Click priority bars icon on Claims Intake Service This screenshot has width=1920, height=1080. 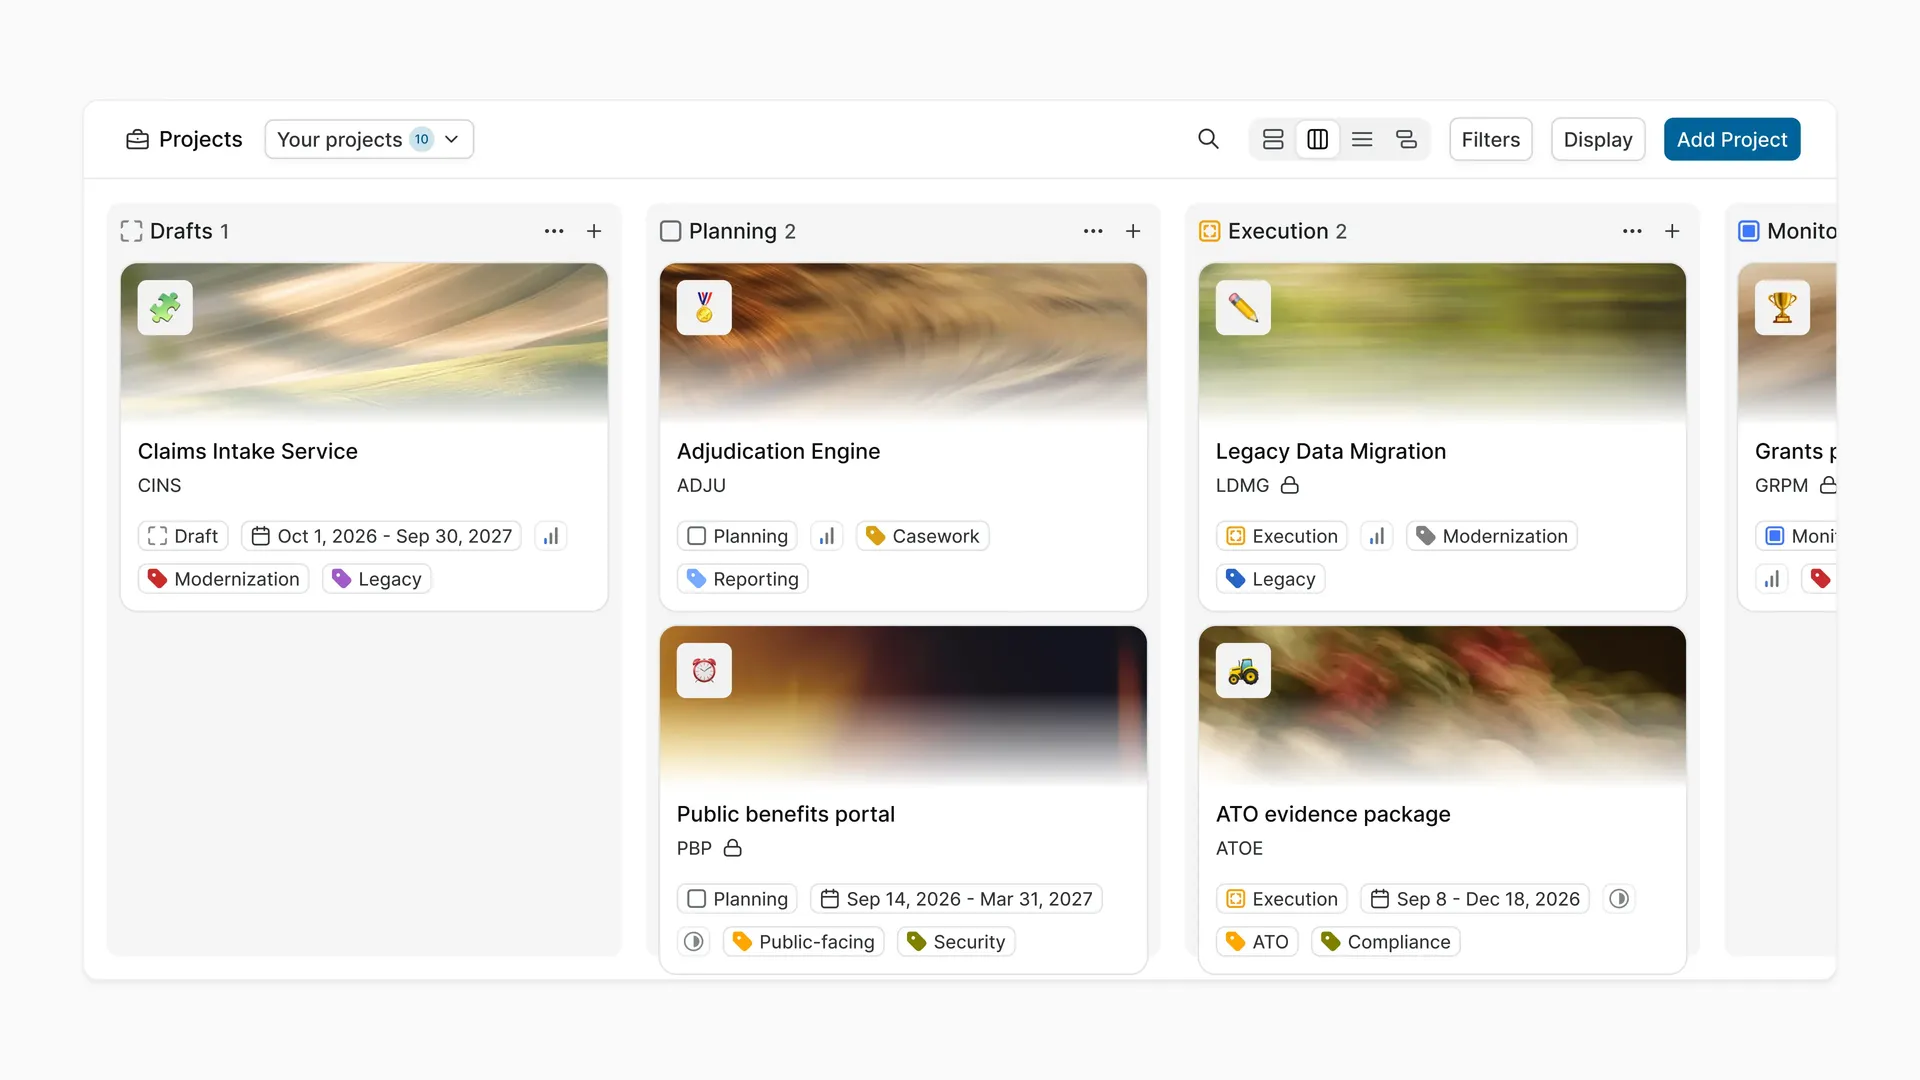551,536
